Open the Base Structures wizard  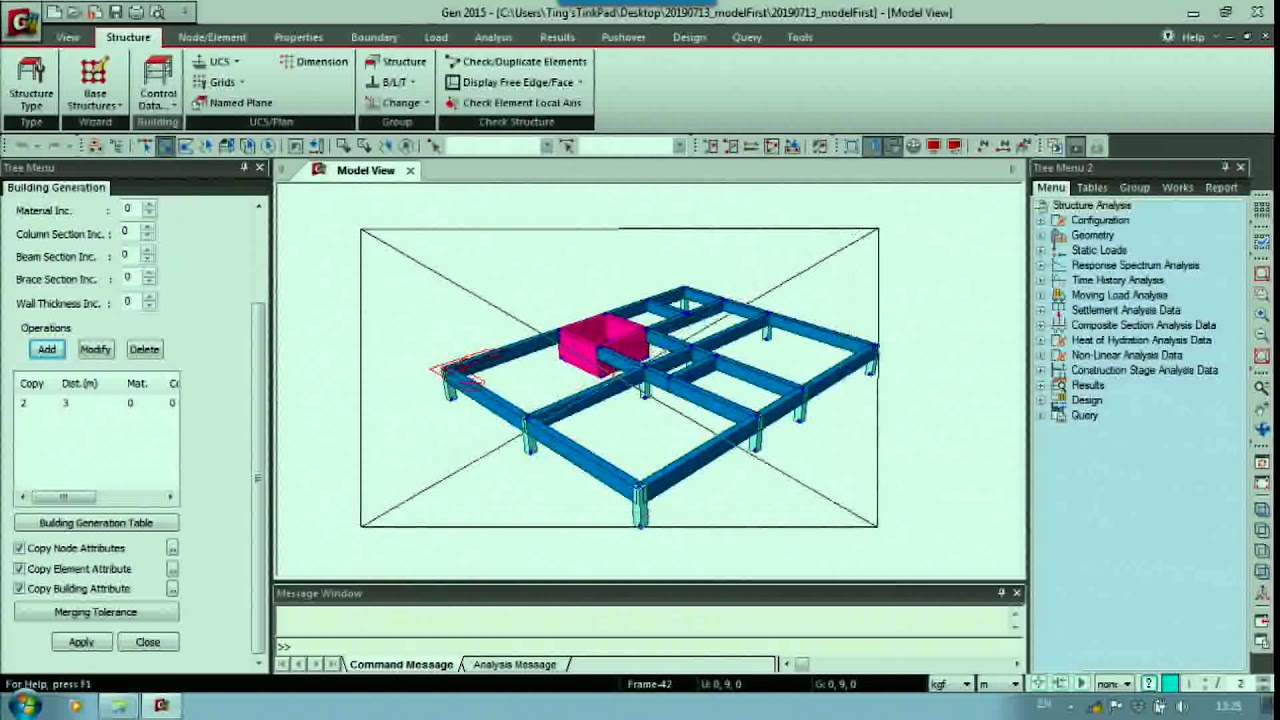94,83
